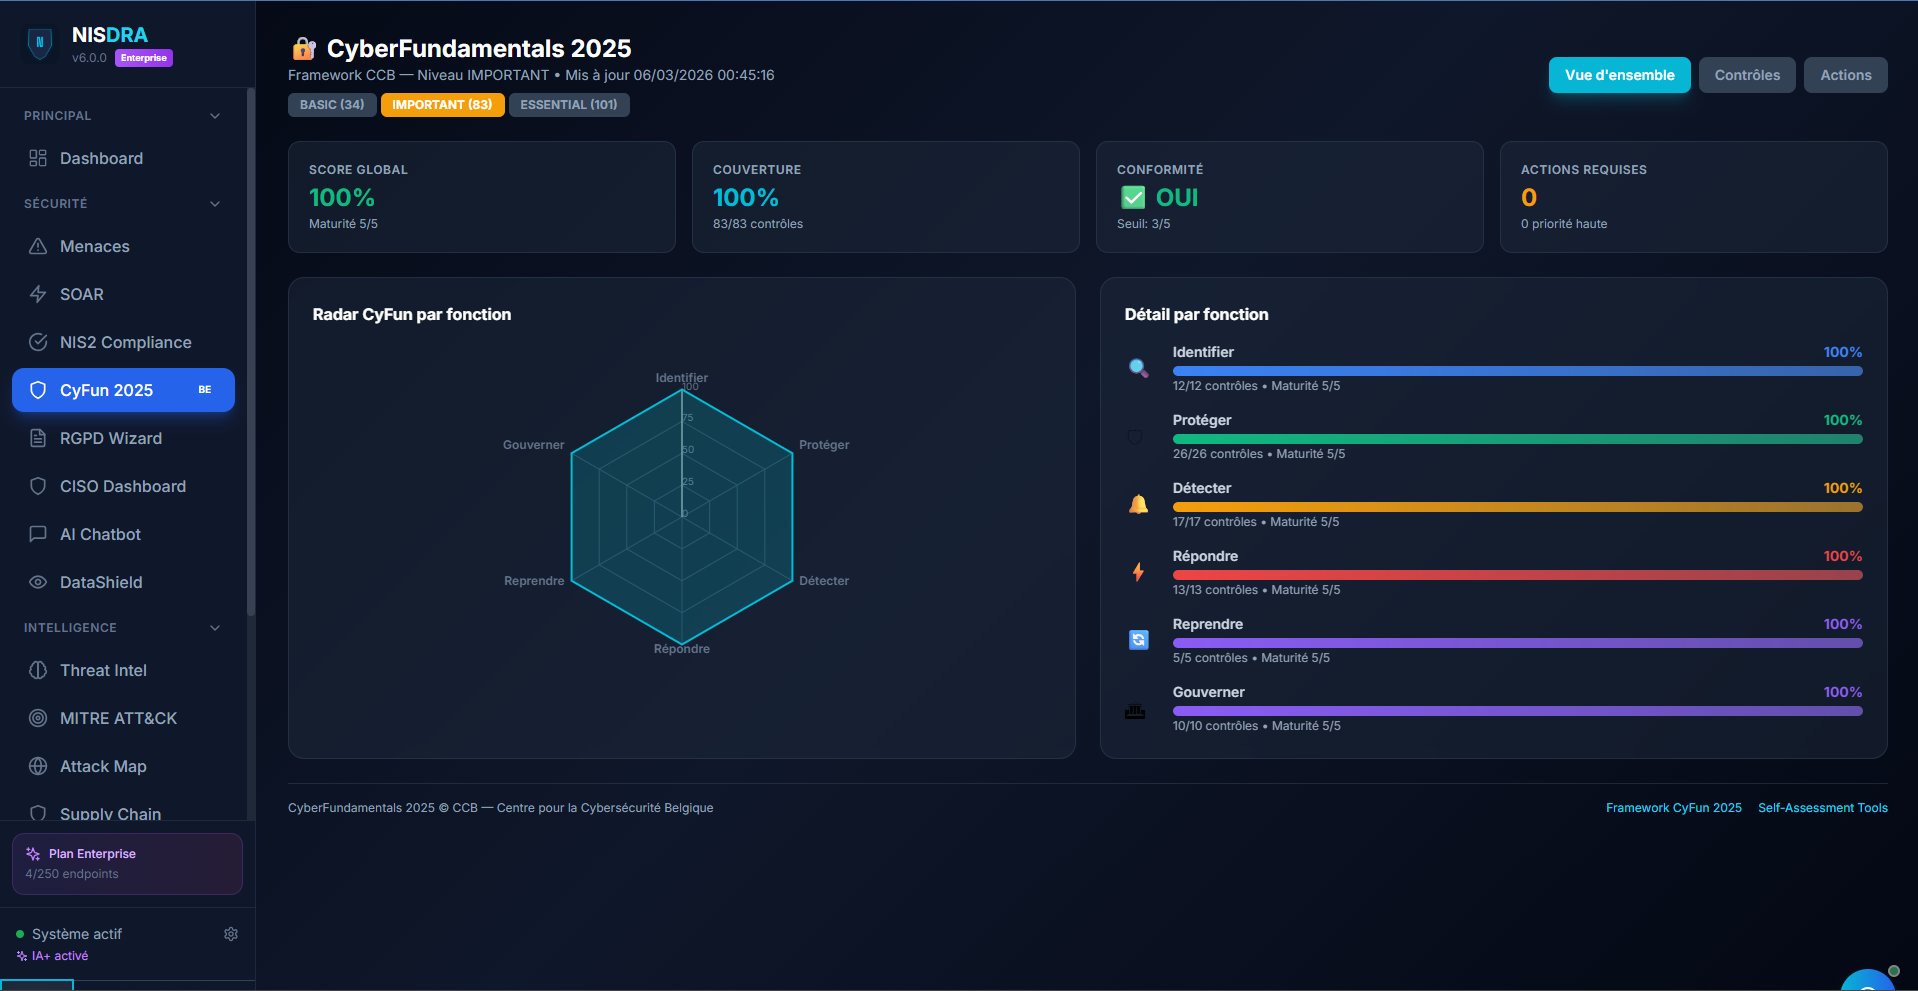Click the NISDRA shield logo
This screenshot has width=1918, height=991.
40,43
